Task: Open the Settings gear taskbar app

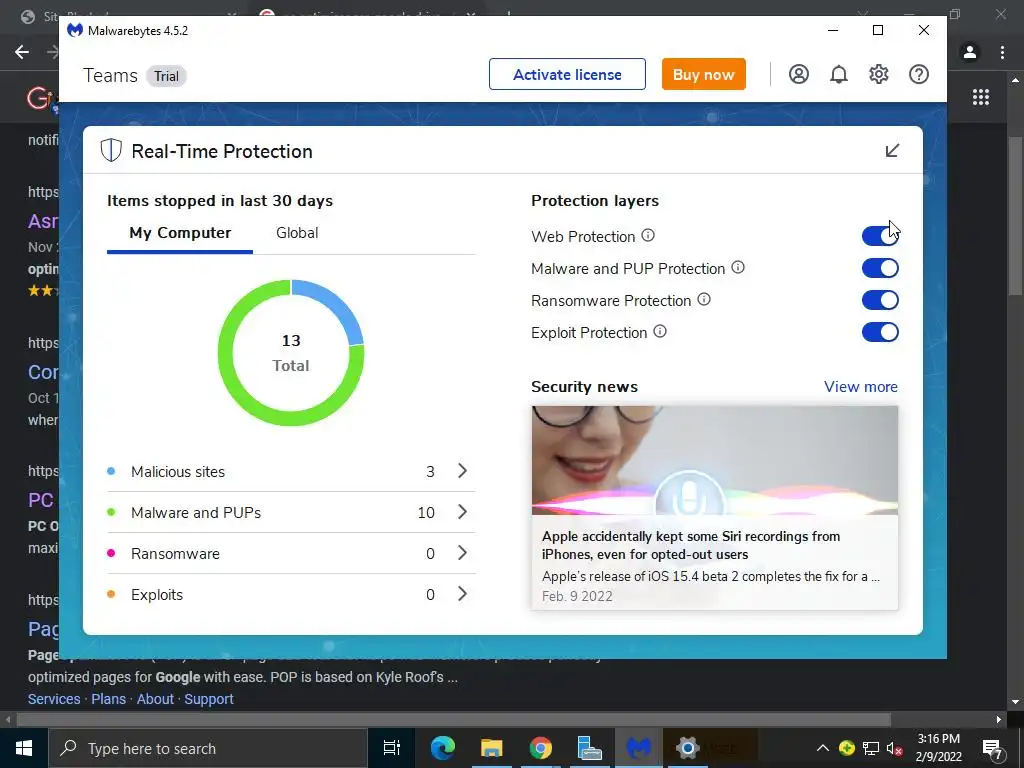Action: pyautogui.click(x=687, y=748)
